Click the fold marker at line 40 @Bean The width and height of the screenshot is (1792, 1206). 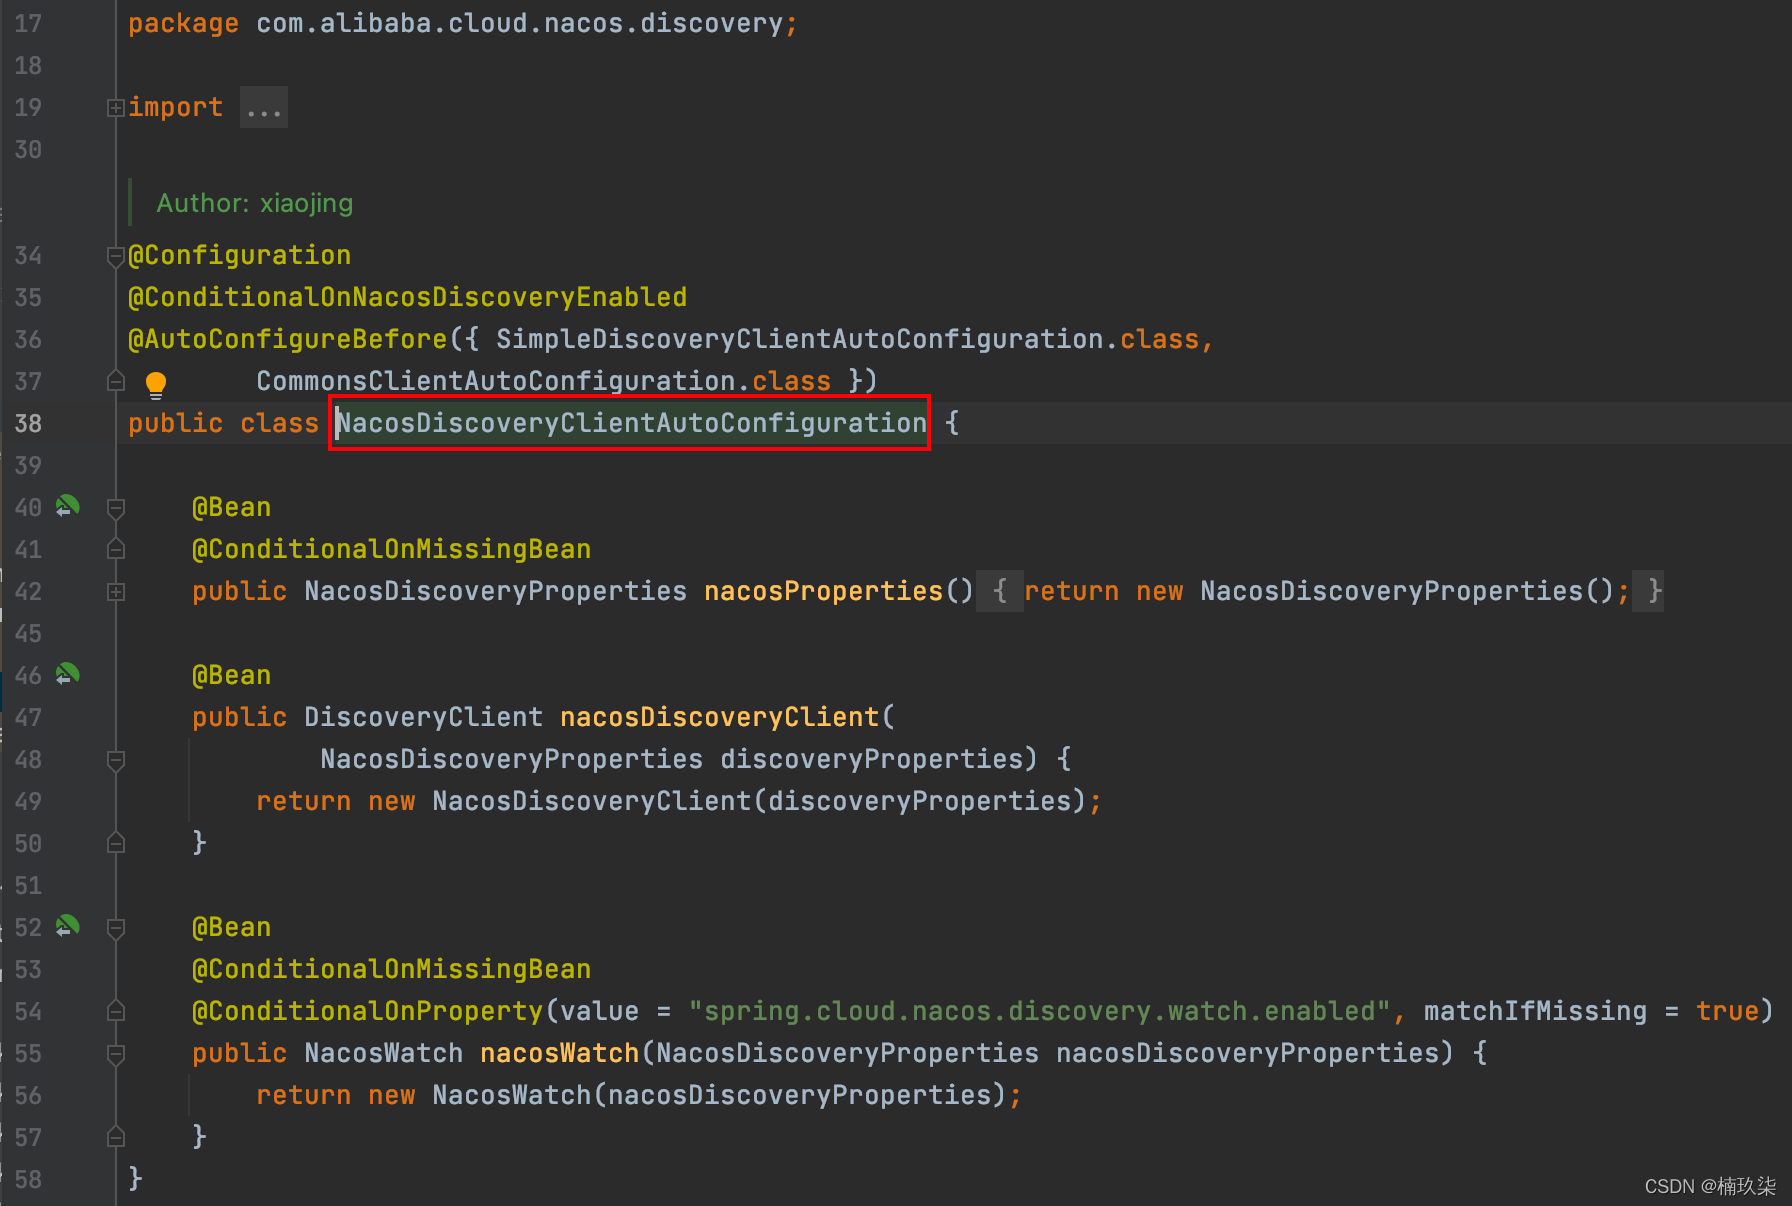point(116,508)
